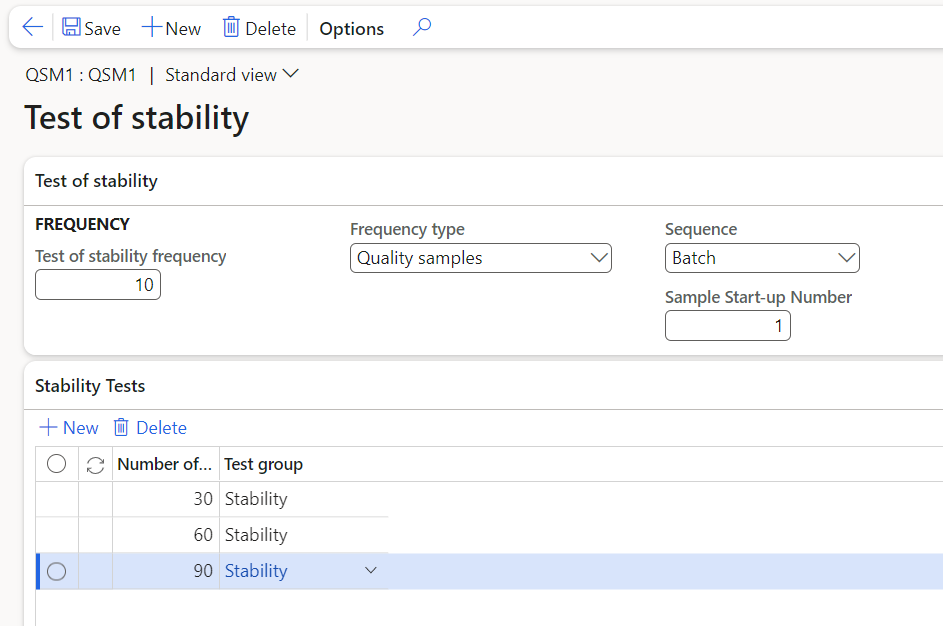Expand the Standard view selector

[232, 75]
